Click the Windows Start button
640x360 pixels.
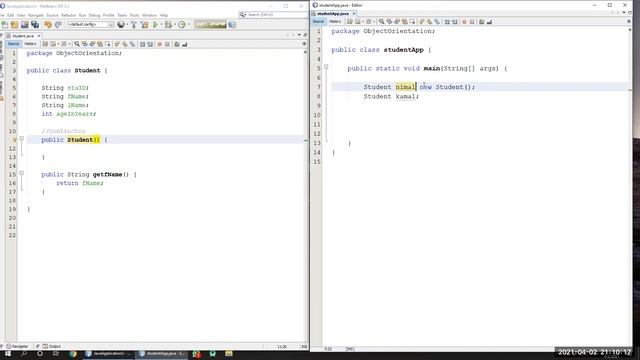[8, 353]
